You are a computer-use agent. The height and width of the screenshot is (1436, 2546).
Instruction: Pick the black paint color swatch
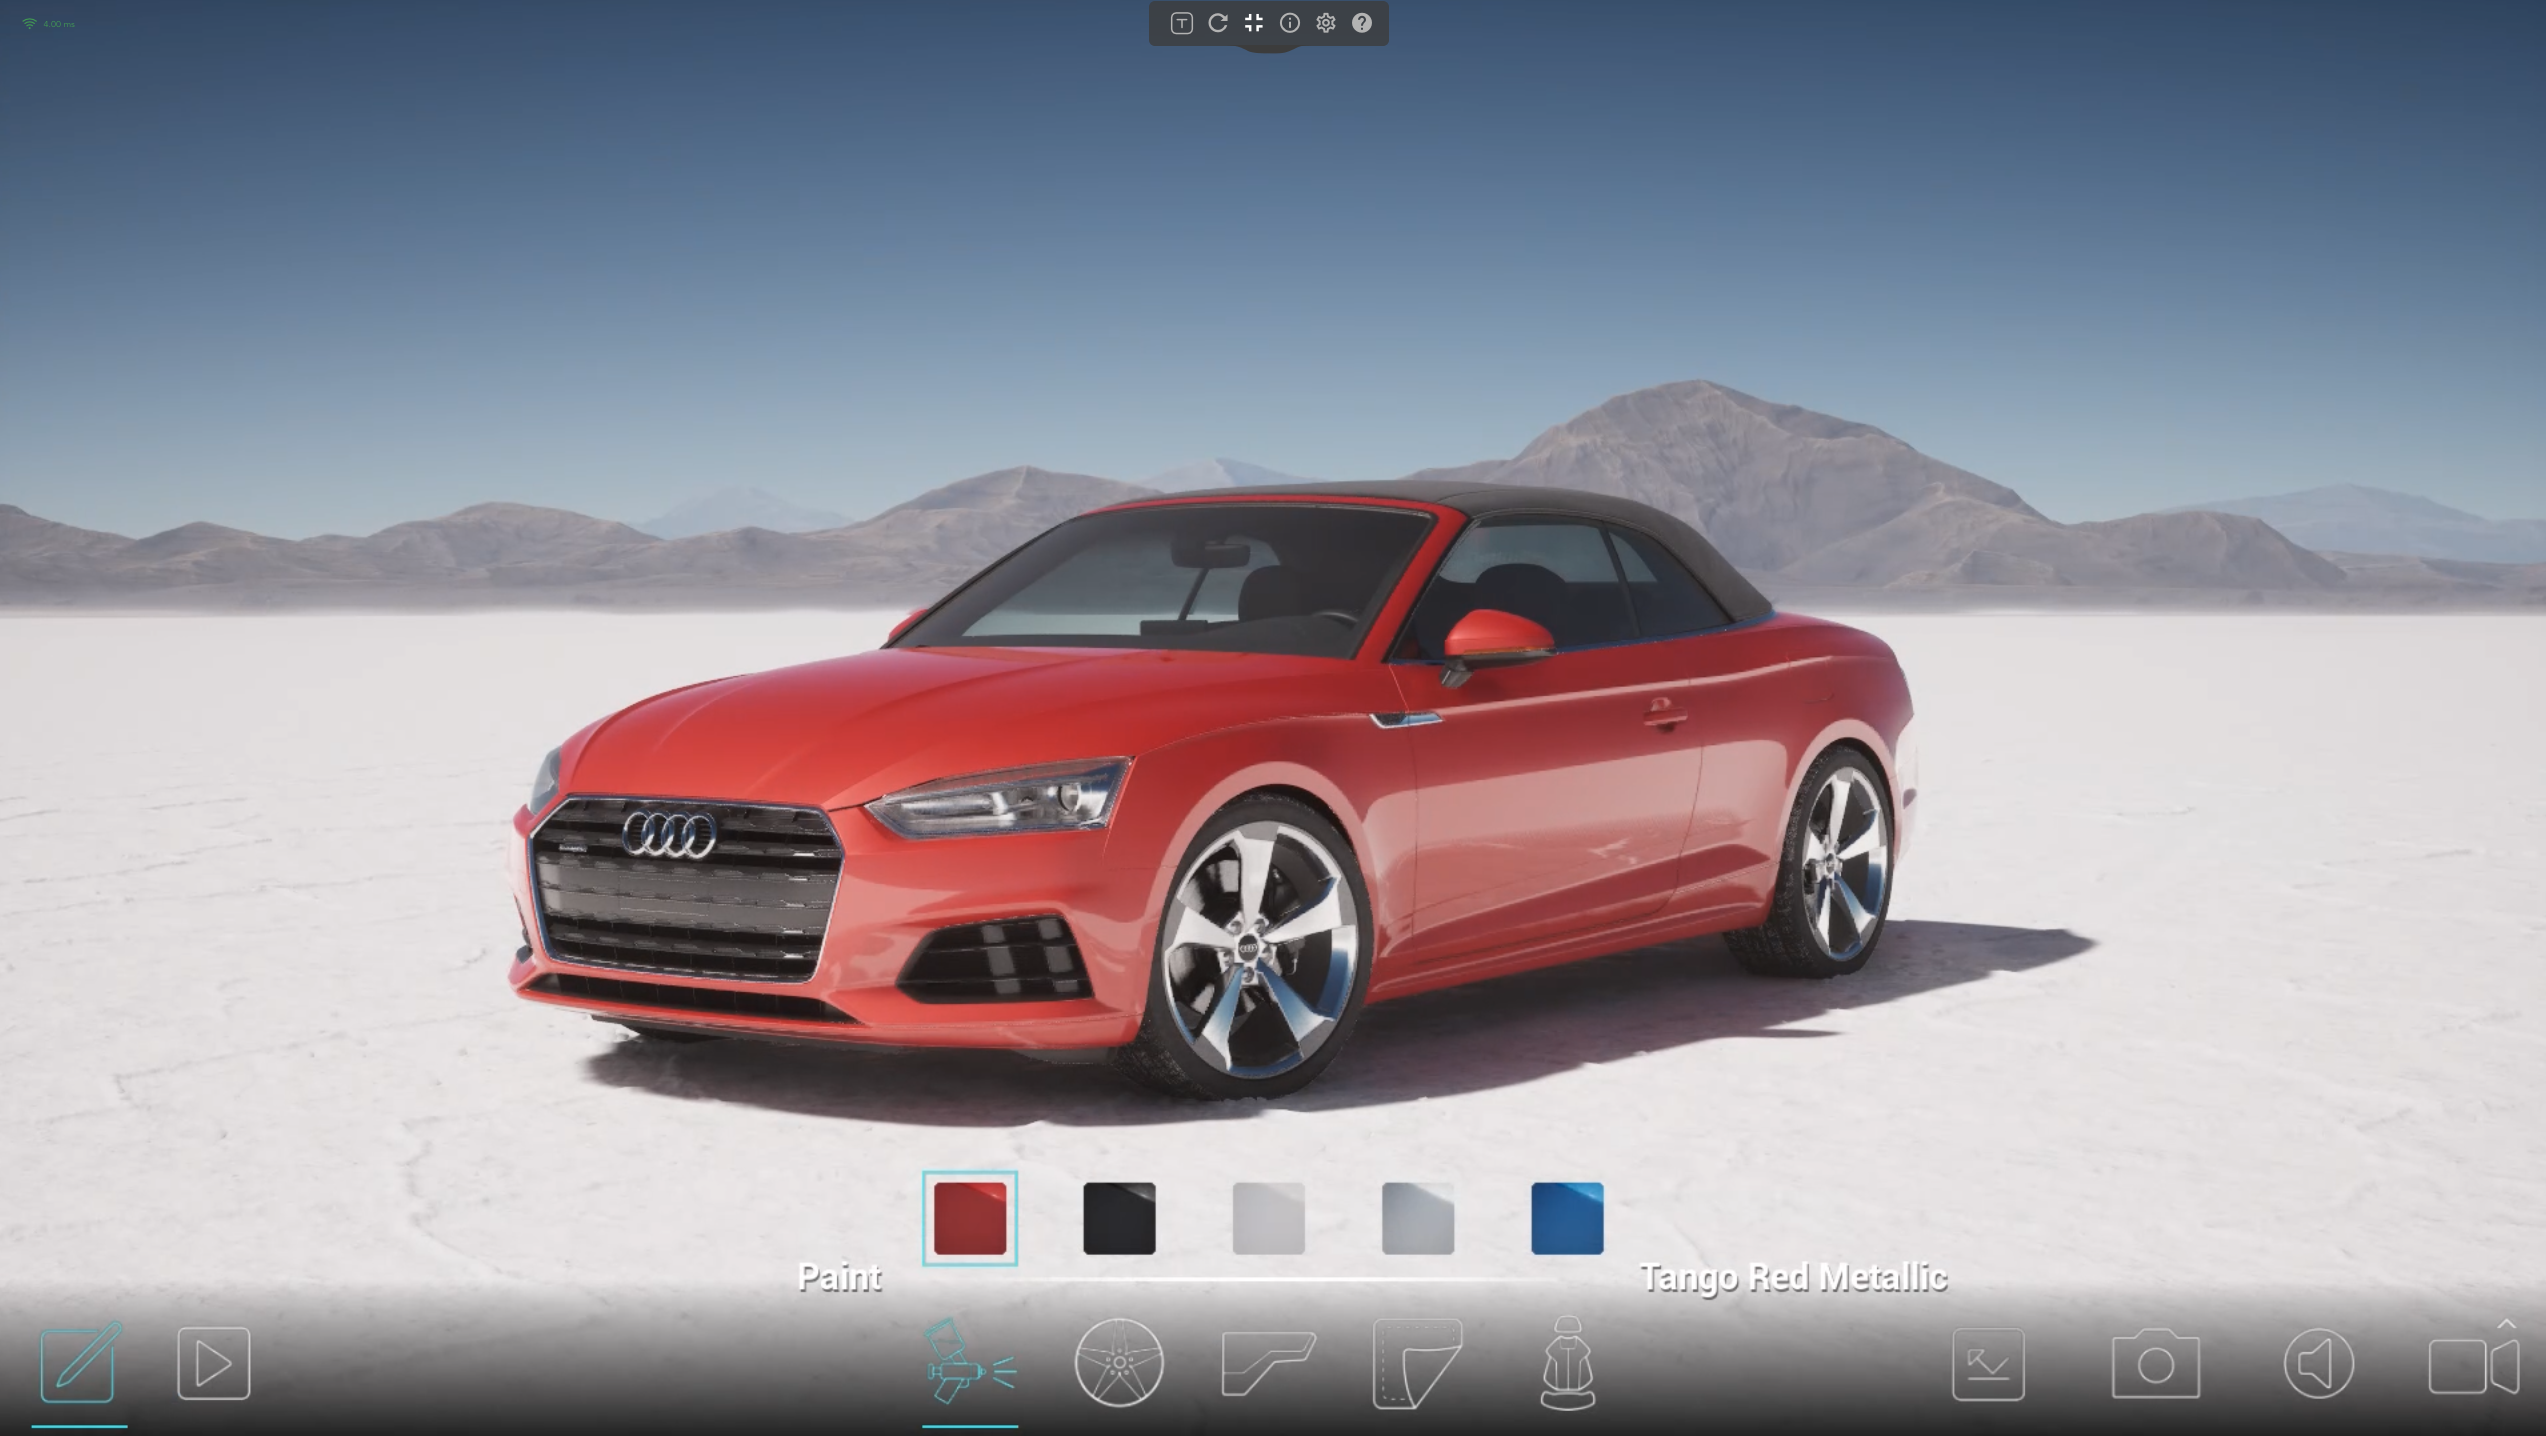(x=1118, y=1218)
